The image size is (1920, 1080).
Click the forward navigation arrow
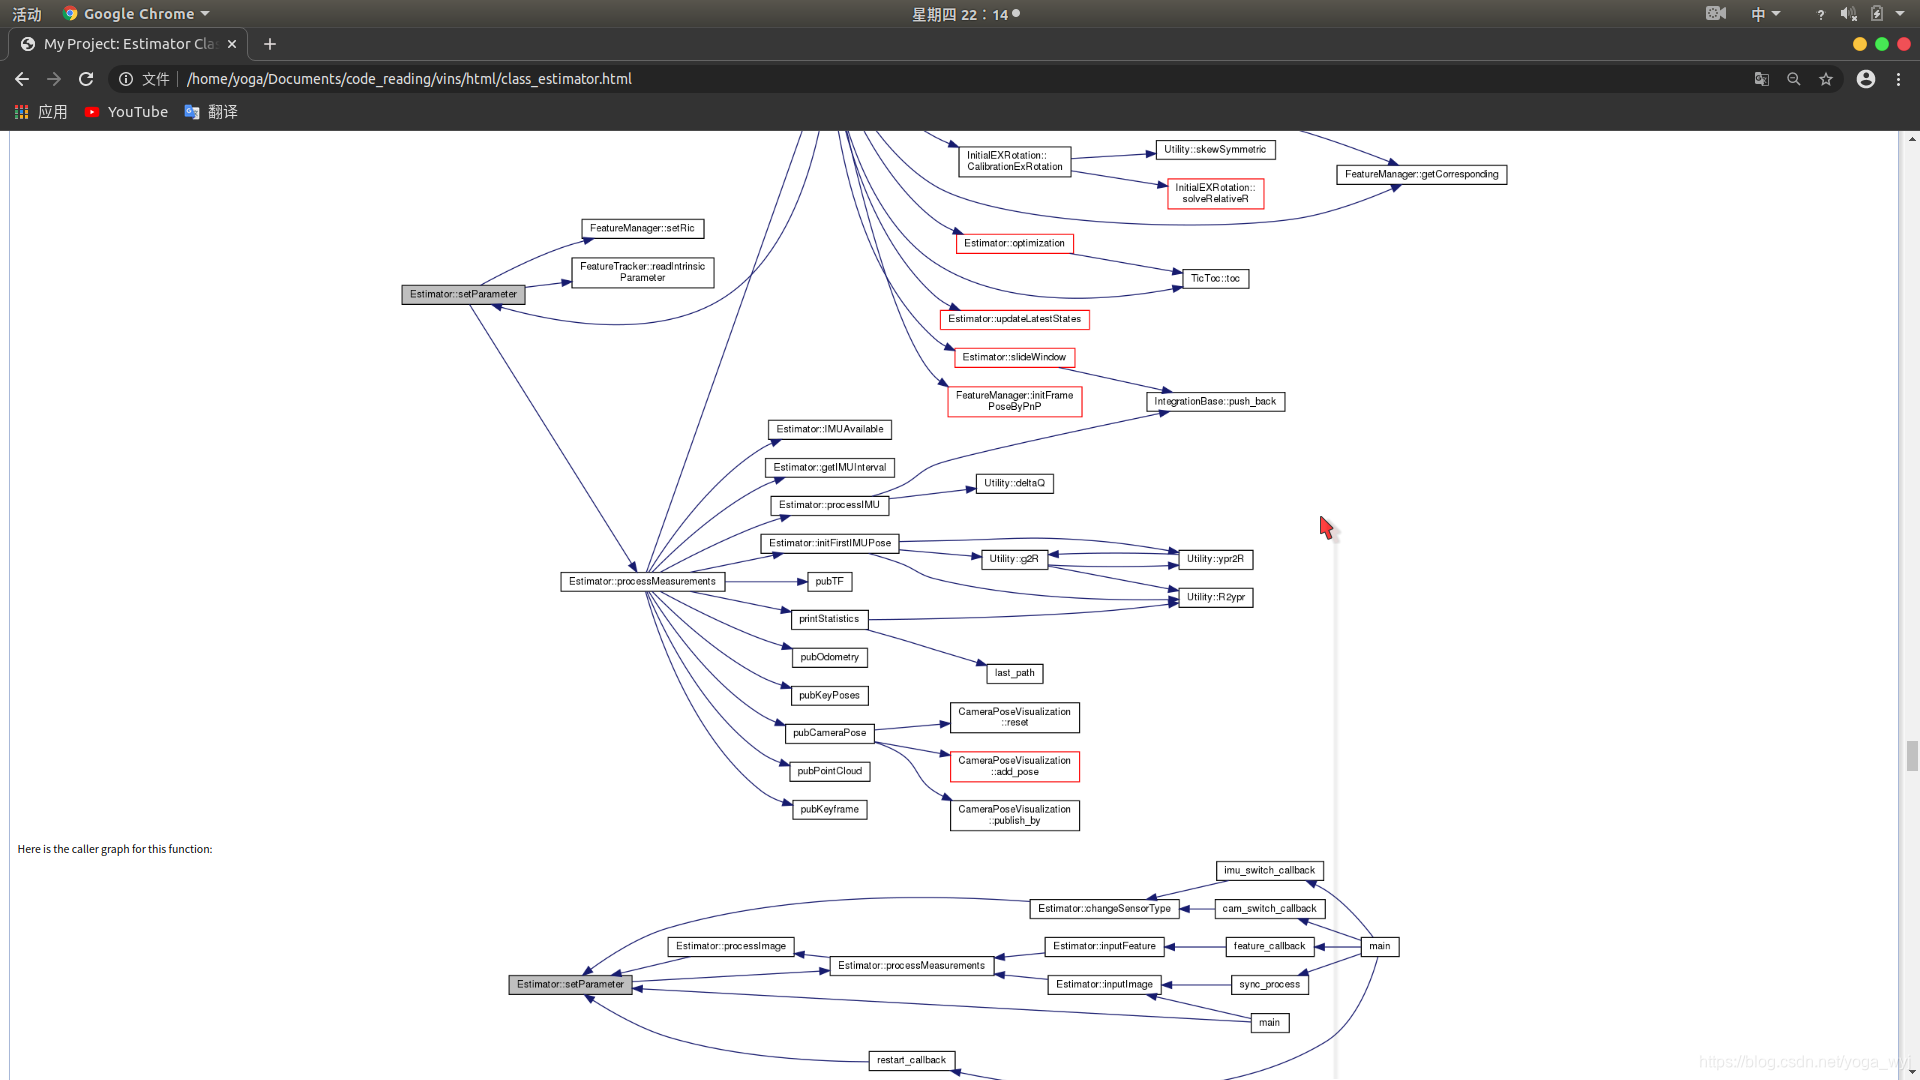coord(54,79)
